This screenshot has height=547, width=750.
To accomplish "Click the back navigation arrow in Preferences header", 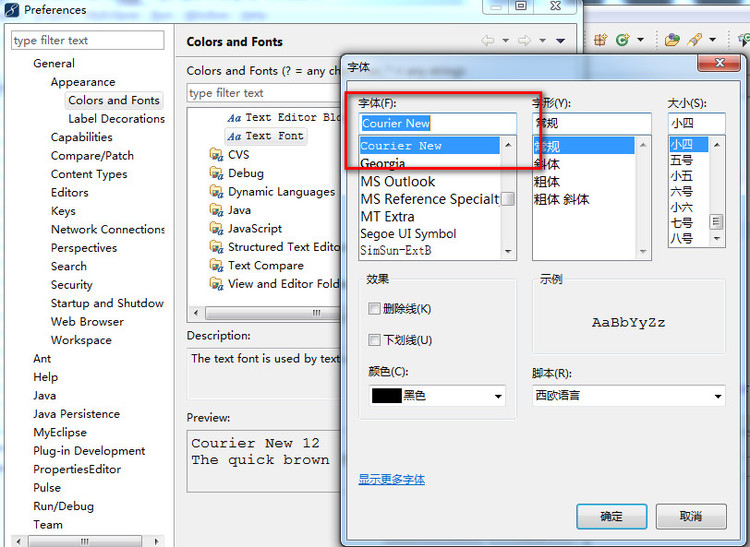I will click(x=487, y=41).
